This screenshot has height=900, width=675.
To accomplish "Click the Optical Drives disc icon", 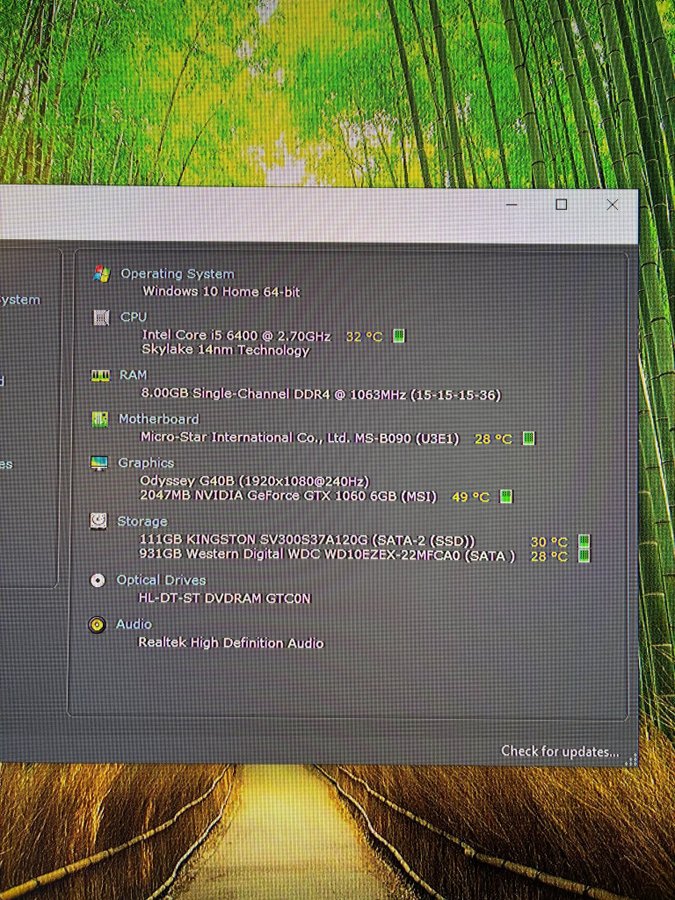I will (98, 580).
